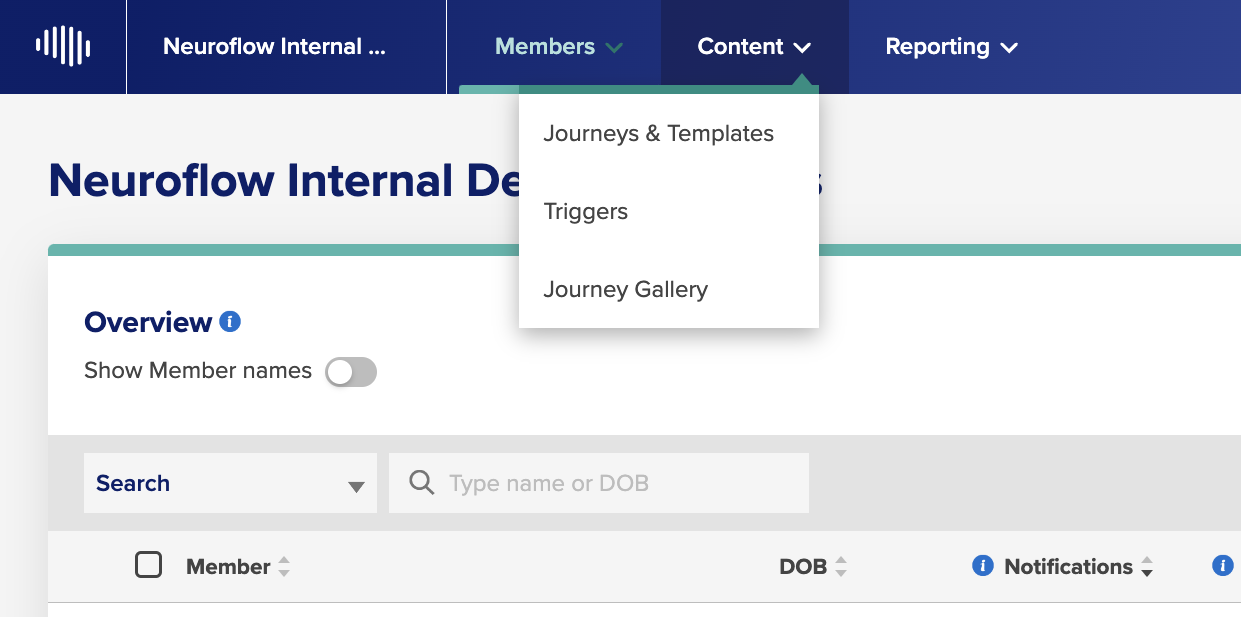Open Journey Gallery menu entry
This screenshot has height=617, width=1241.
pos(625,289)
